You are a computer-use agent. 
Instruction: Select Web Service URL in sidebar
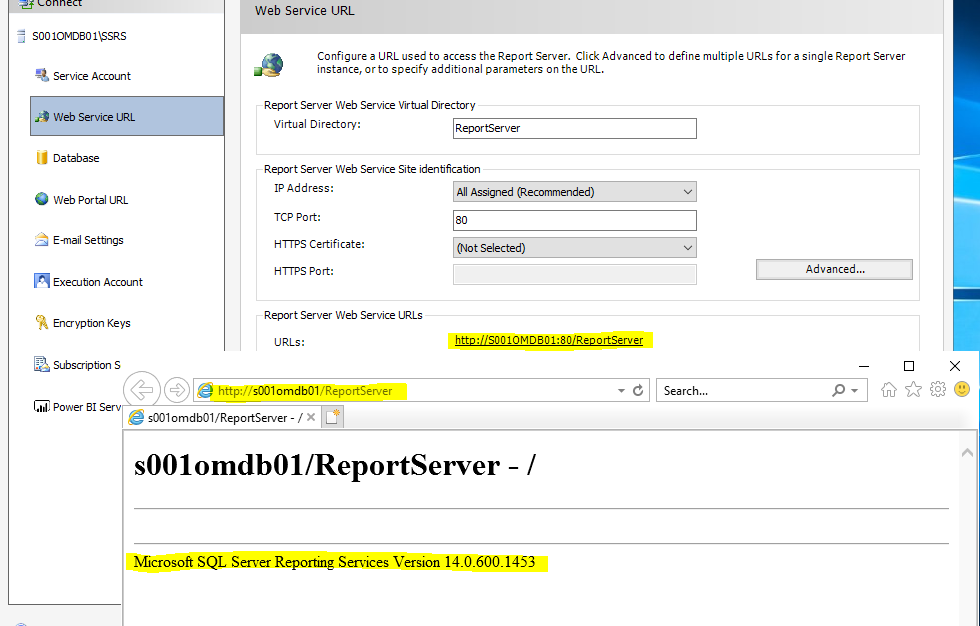tap(127, 116)
